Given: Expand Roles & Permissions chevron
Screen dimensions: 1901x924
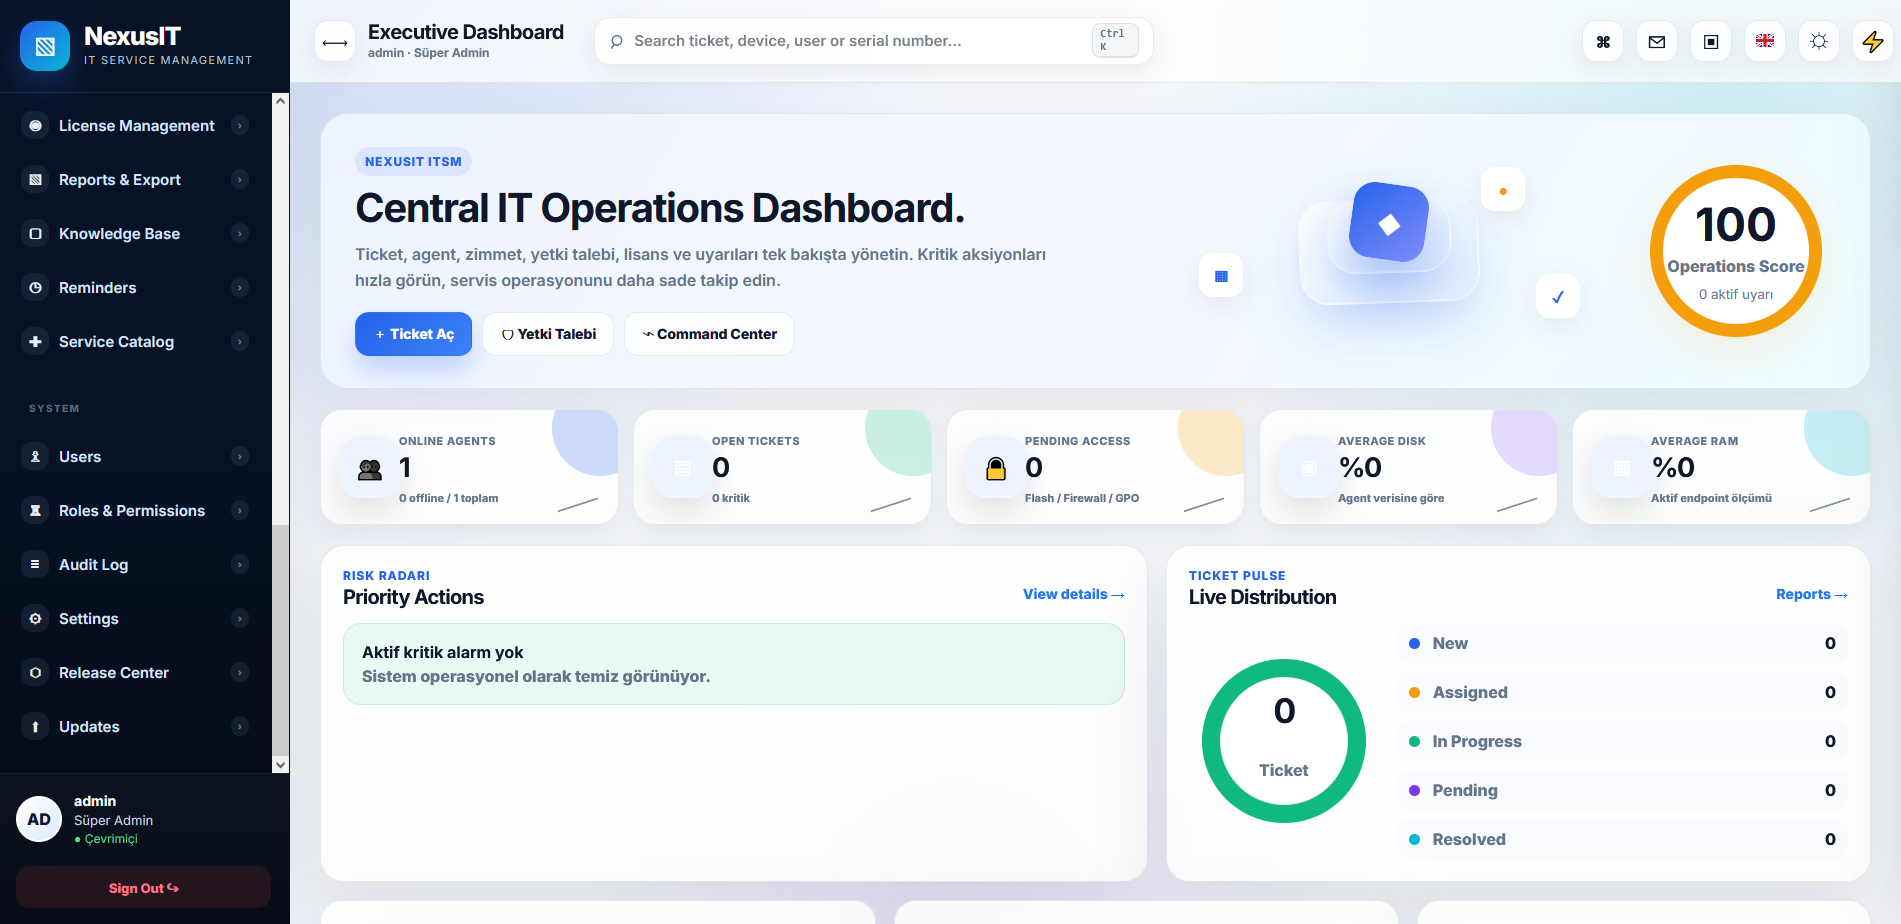Looking at the screenshot, I should click(240, 511).
